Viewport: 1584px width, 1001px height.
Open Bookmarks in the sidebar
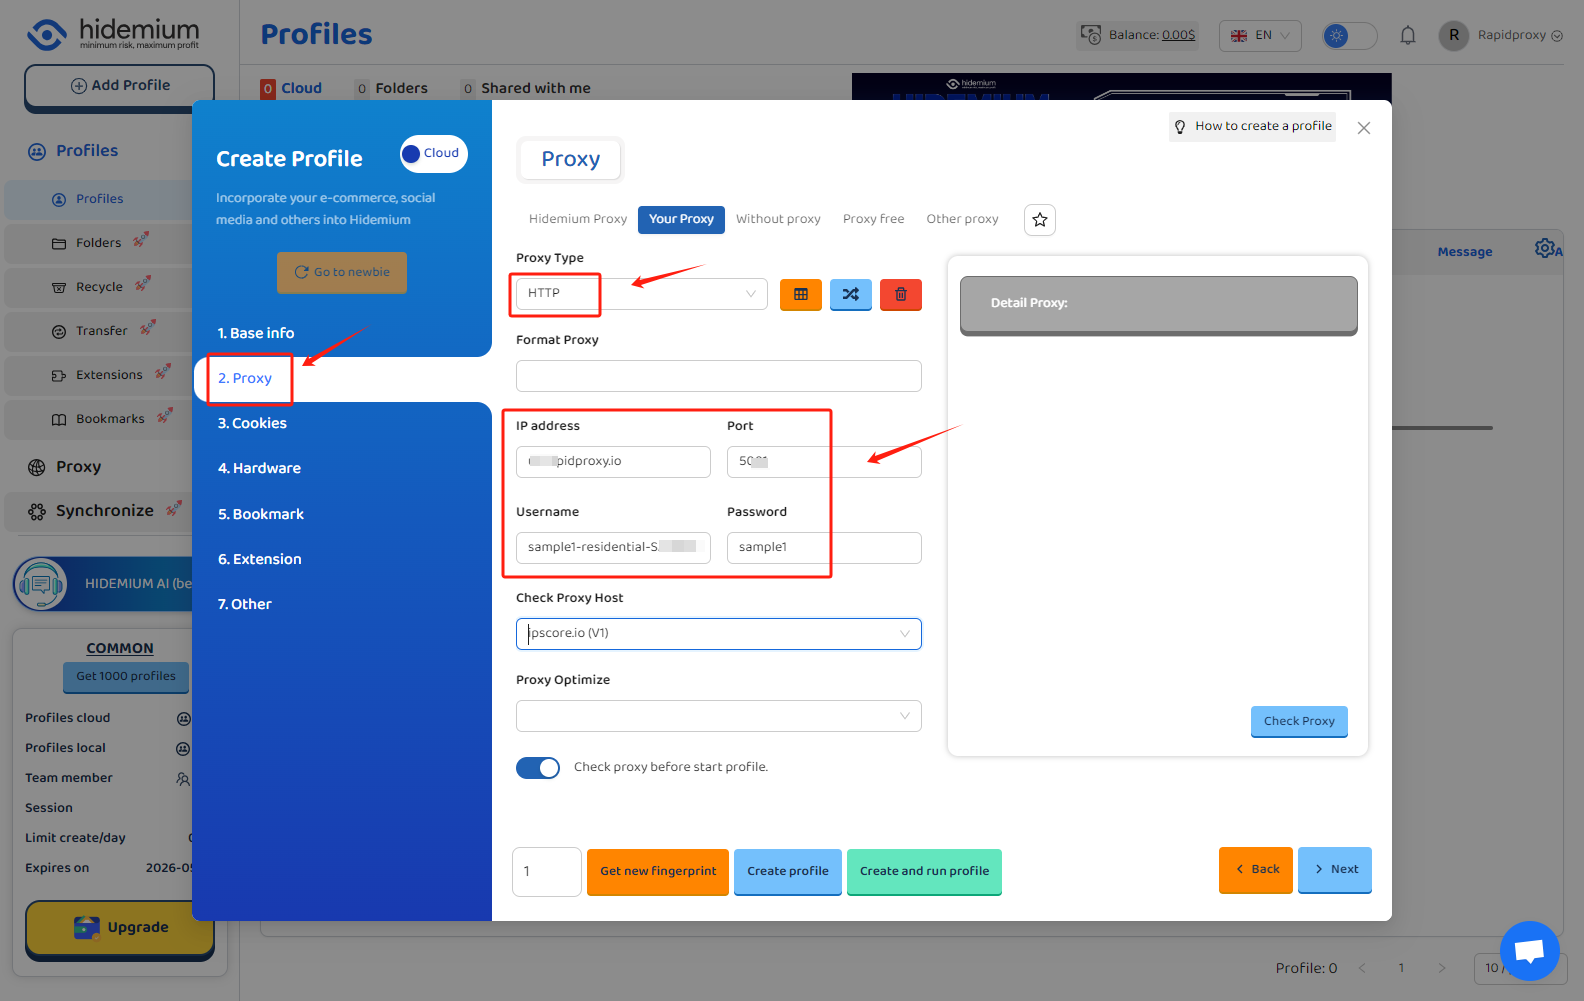98,419
